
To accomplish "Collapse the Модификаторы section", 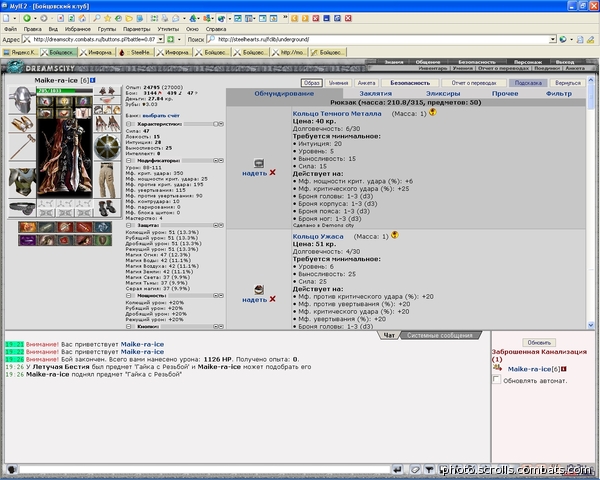I will (x=129, y=161).
